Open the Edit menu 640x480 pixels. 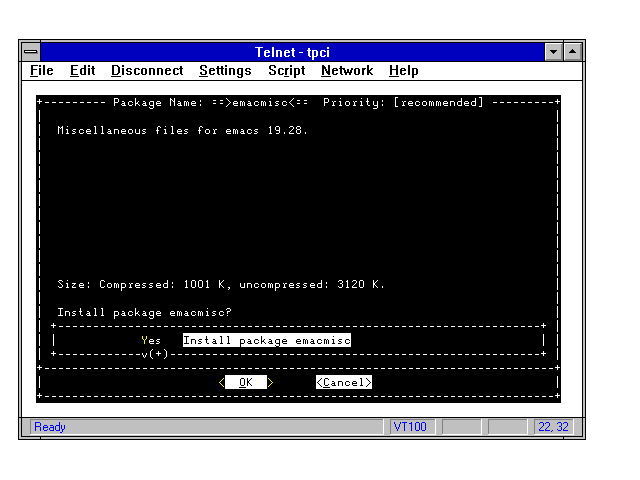click(x=82, y=71)
